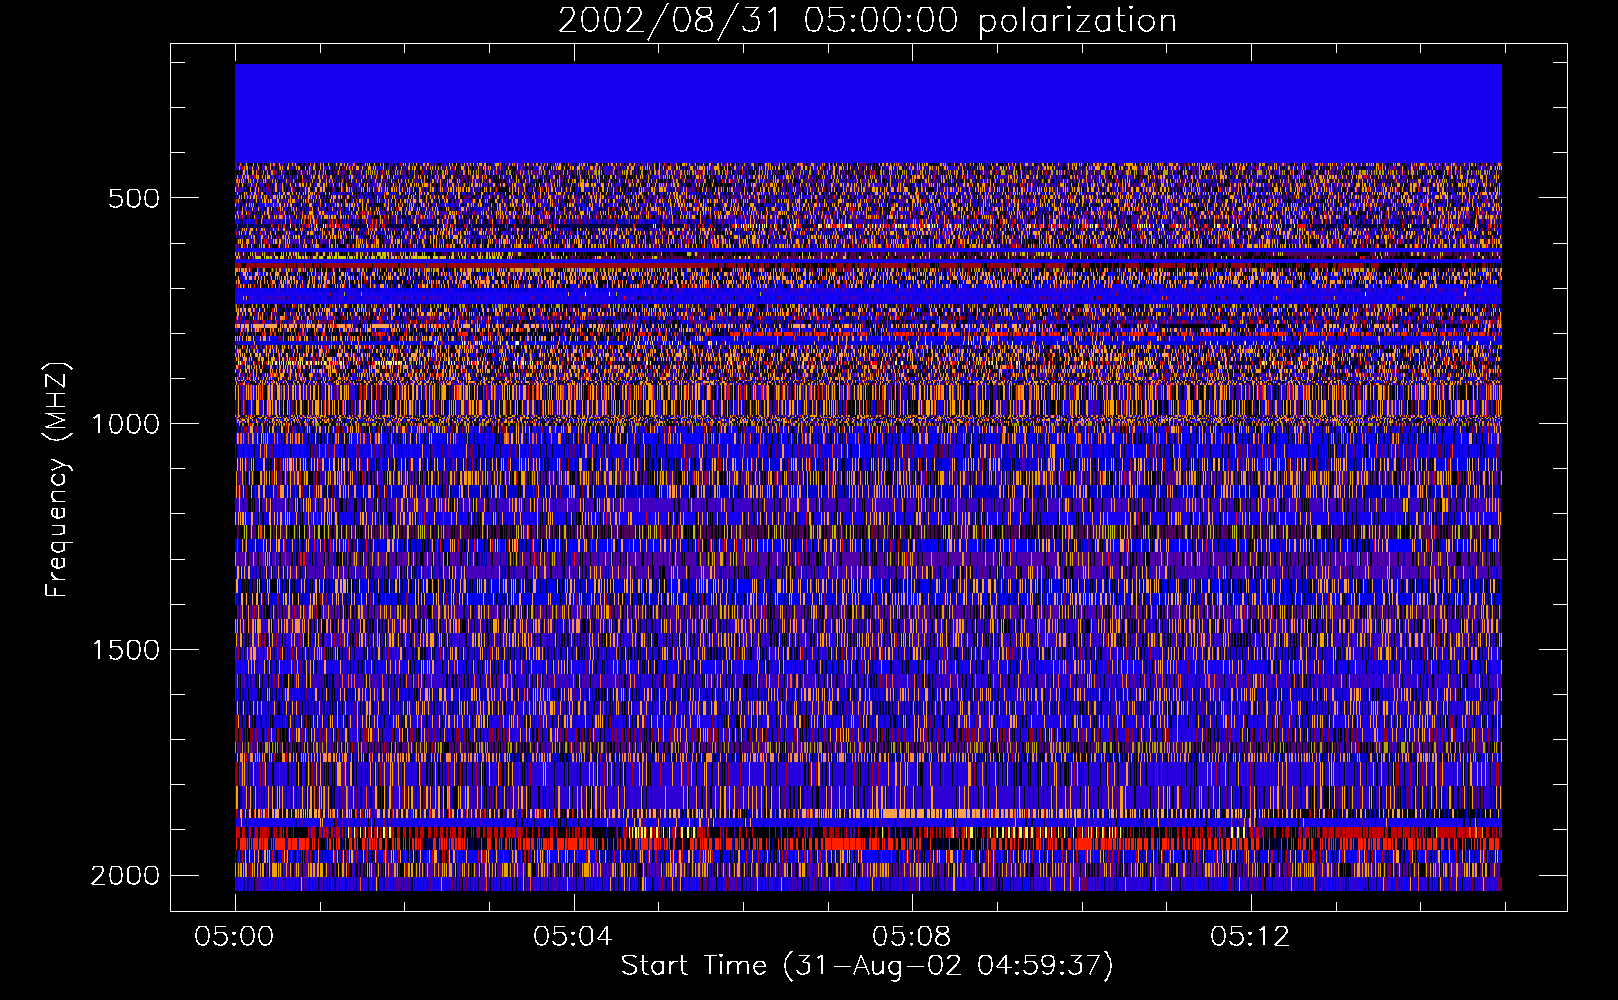Viewport: 1618px width, 1000px height.
Task: Click the solid blue band atop the spectrogram
Action: point(868,114)
